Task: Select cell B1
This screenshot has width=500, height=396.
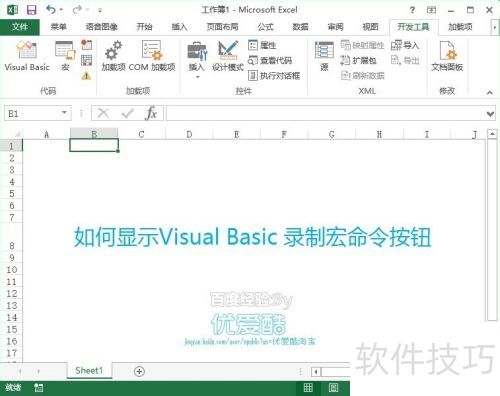Action: pos(94,145)
